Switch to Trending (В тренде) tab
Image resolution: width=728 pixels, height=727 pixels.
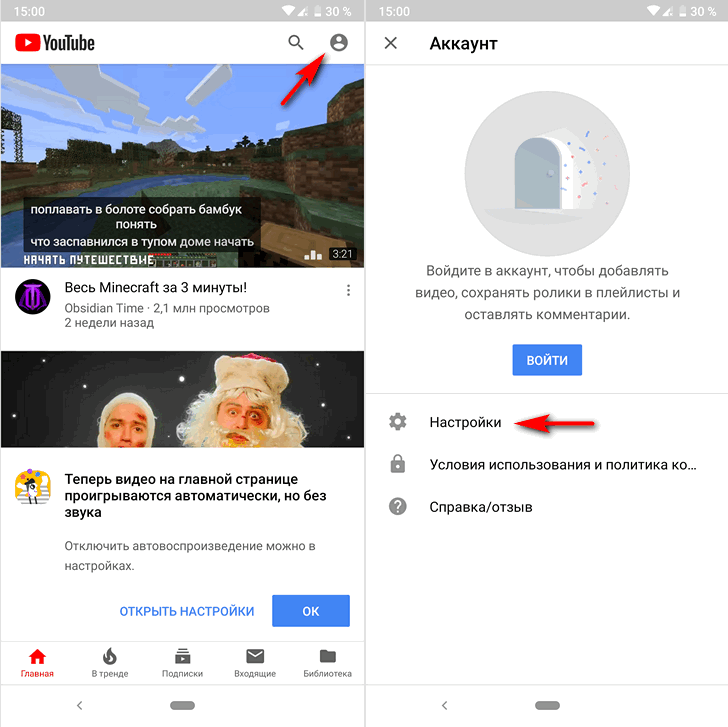(110, 663)
